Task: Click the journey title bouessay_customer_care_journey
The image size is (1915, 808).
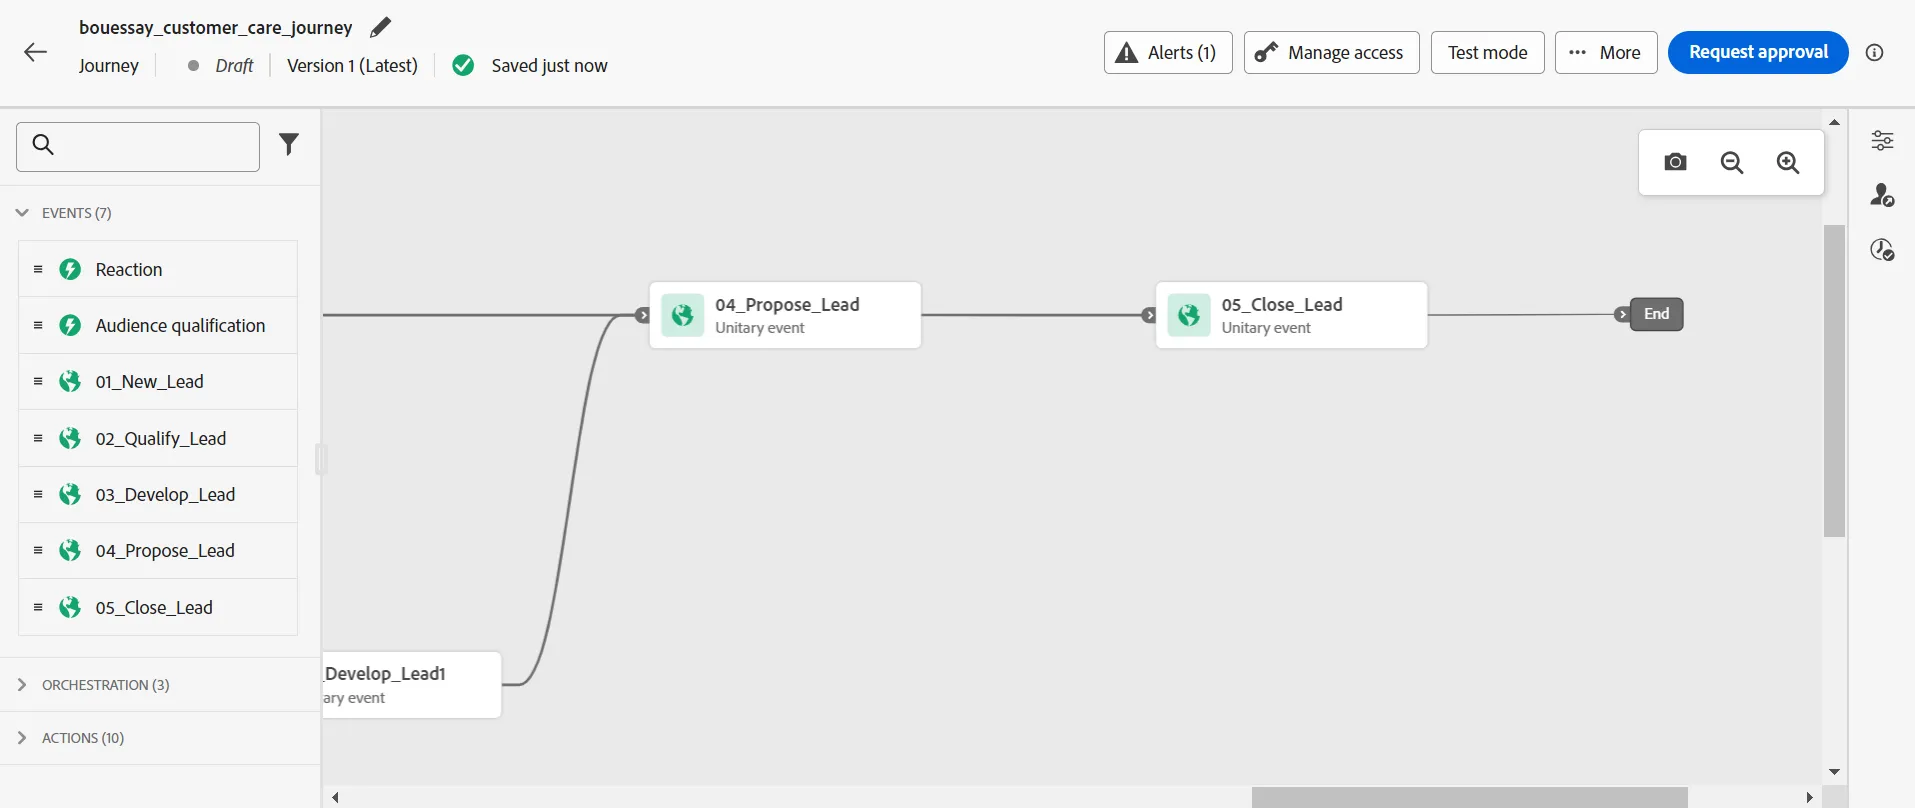Action: (x=215, y=28)
